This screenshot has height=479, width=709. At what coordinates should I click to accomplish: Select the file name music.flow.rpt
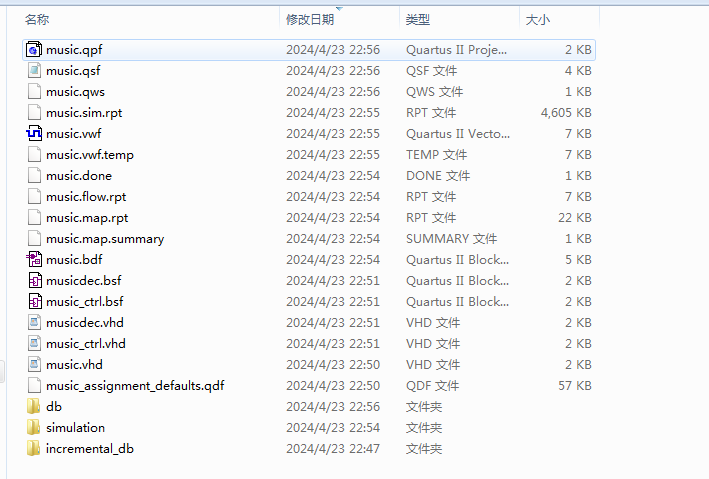tap(86, 197)
